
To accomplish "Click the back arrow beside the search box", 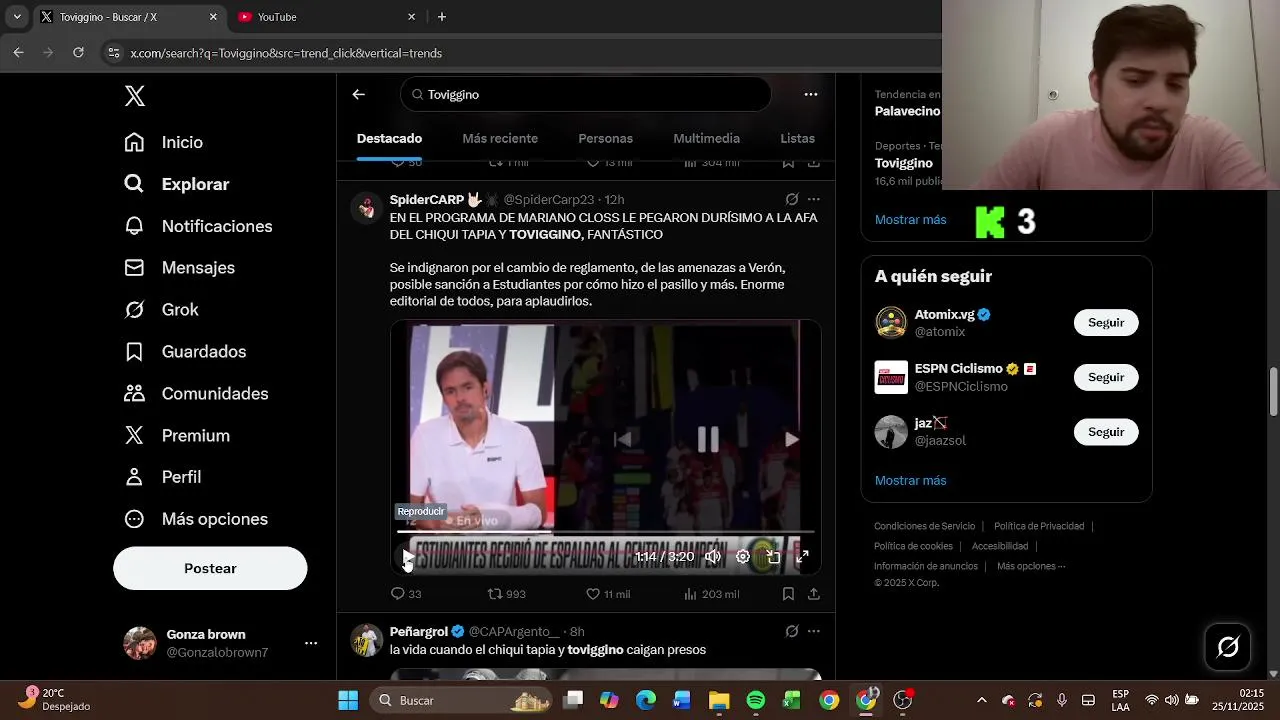I will 359,94.
